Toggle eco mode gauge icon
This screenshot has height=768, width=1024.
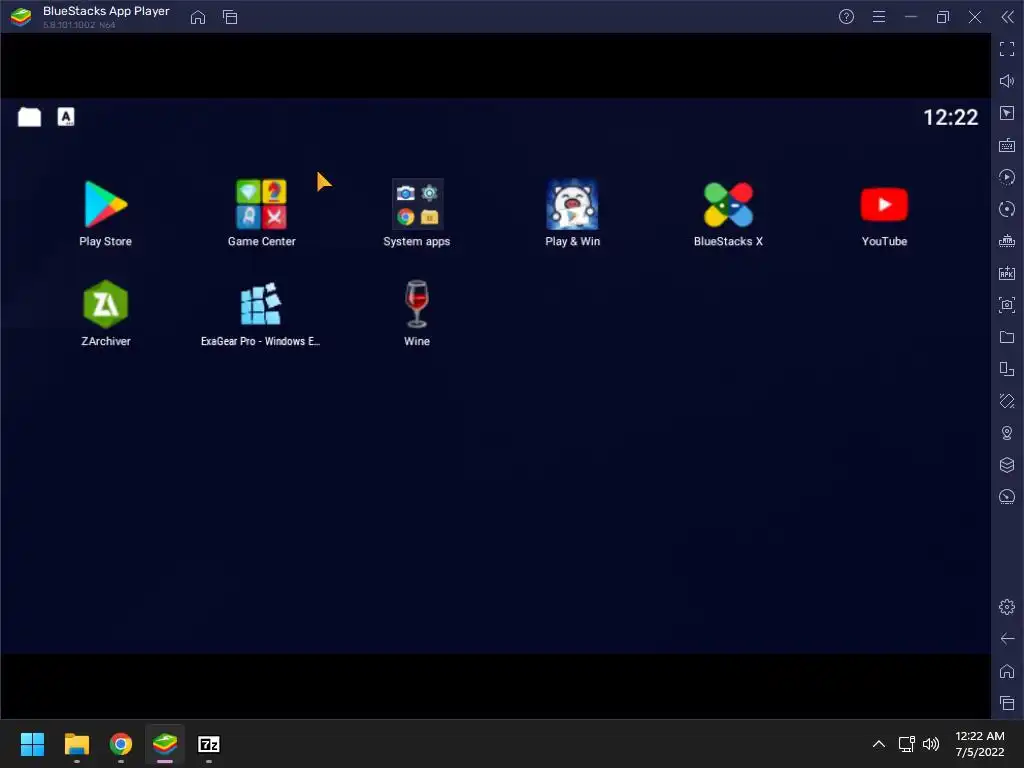[1007, 497]
